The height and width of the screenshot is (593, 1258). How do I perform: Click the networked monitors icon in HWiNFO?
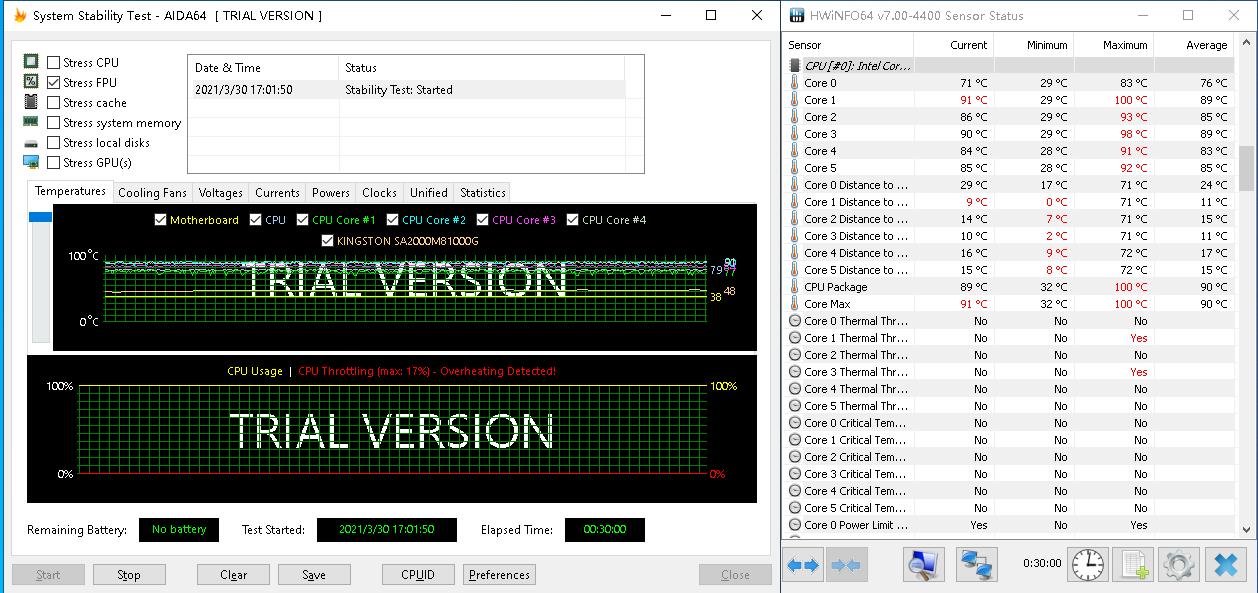(975, 565)
